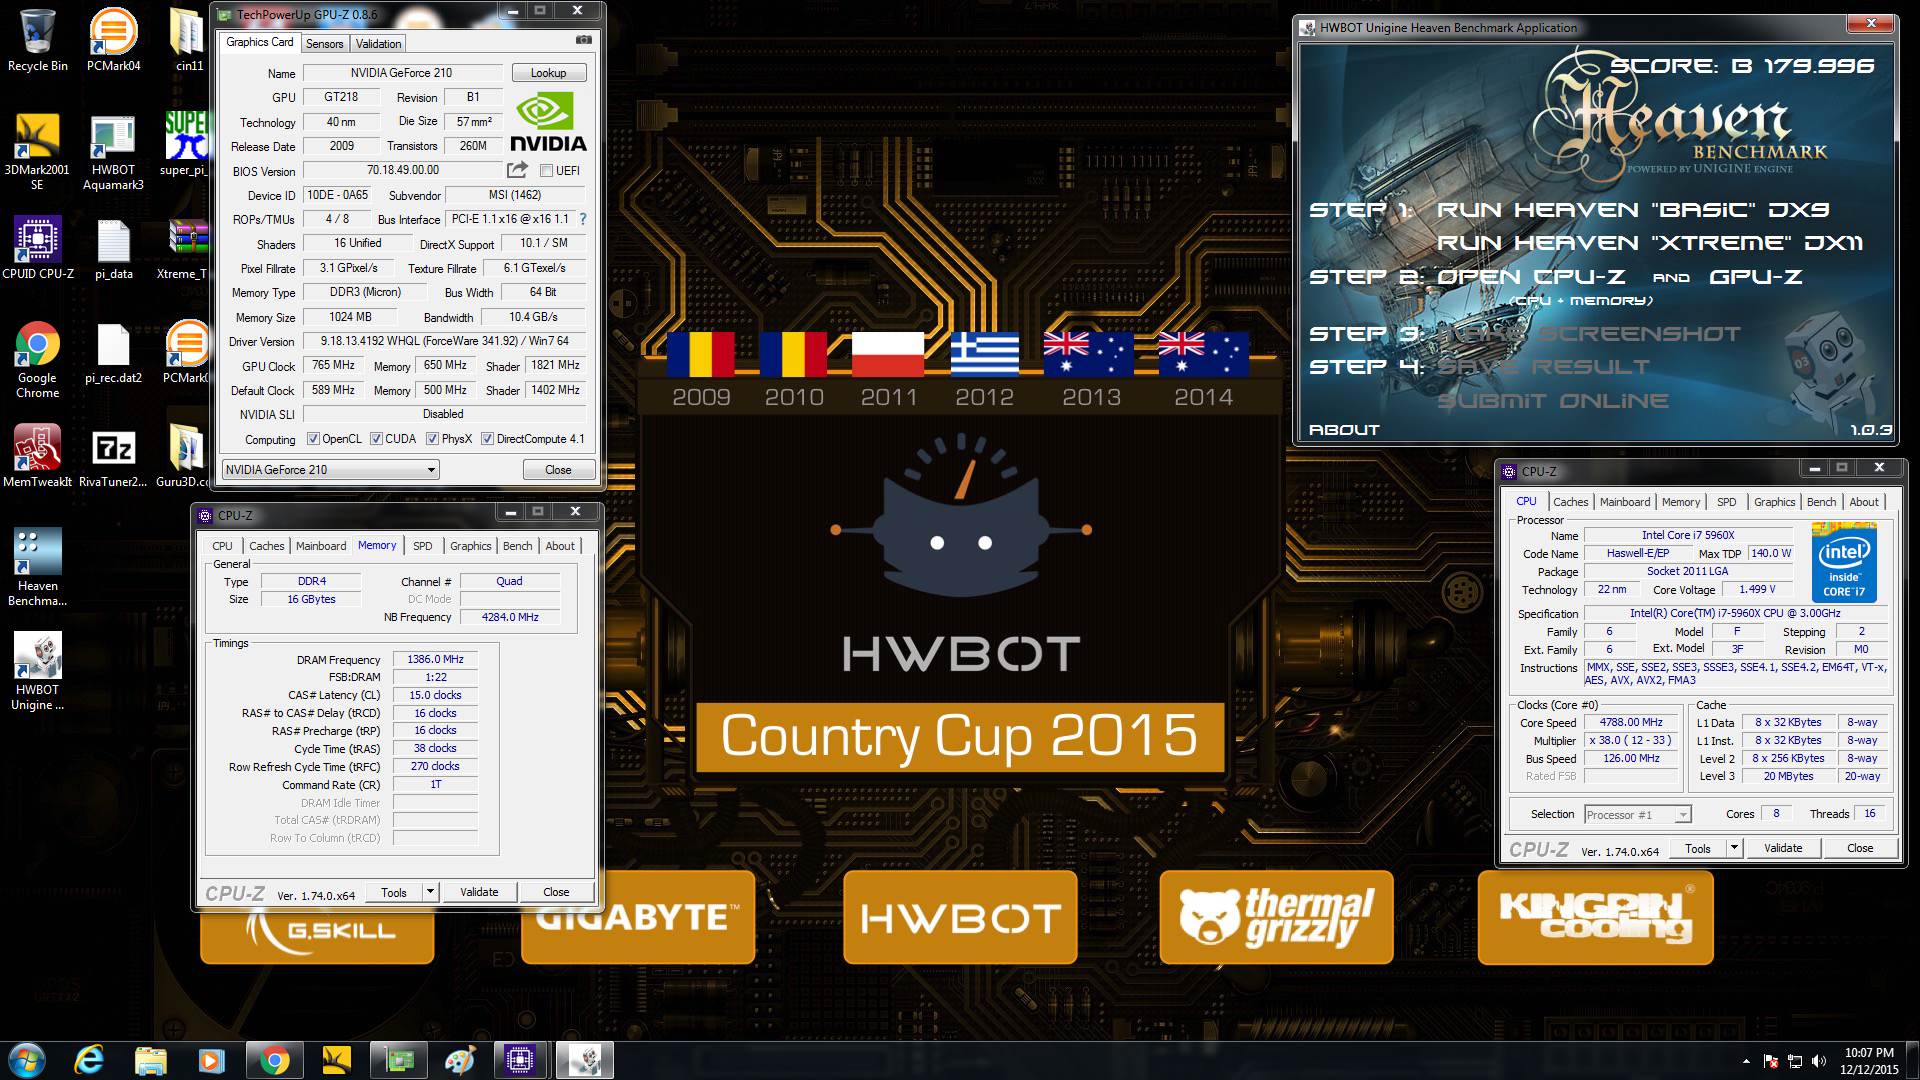Viewport: 1920px width, 1080px height.
Task: Click Run Heaven Xtreme DX11 option
Action: [1650, 243]
